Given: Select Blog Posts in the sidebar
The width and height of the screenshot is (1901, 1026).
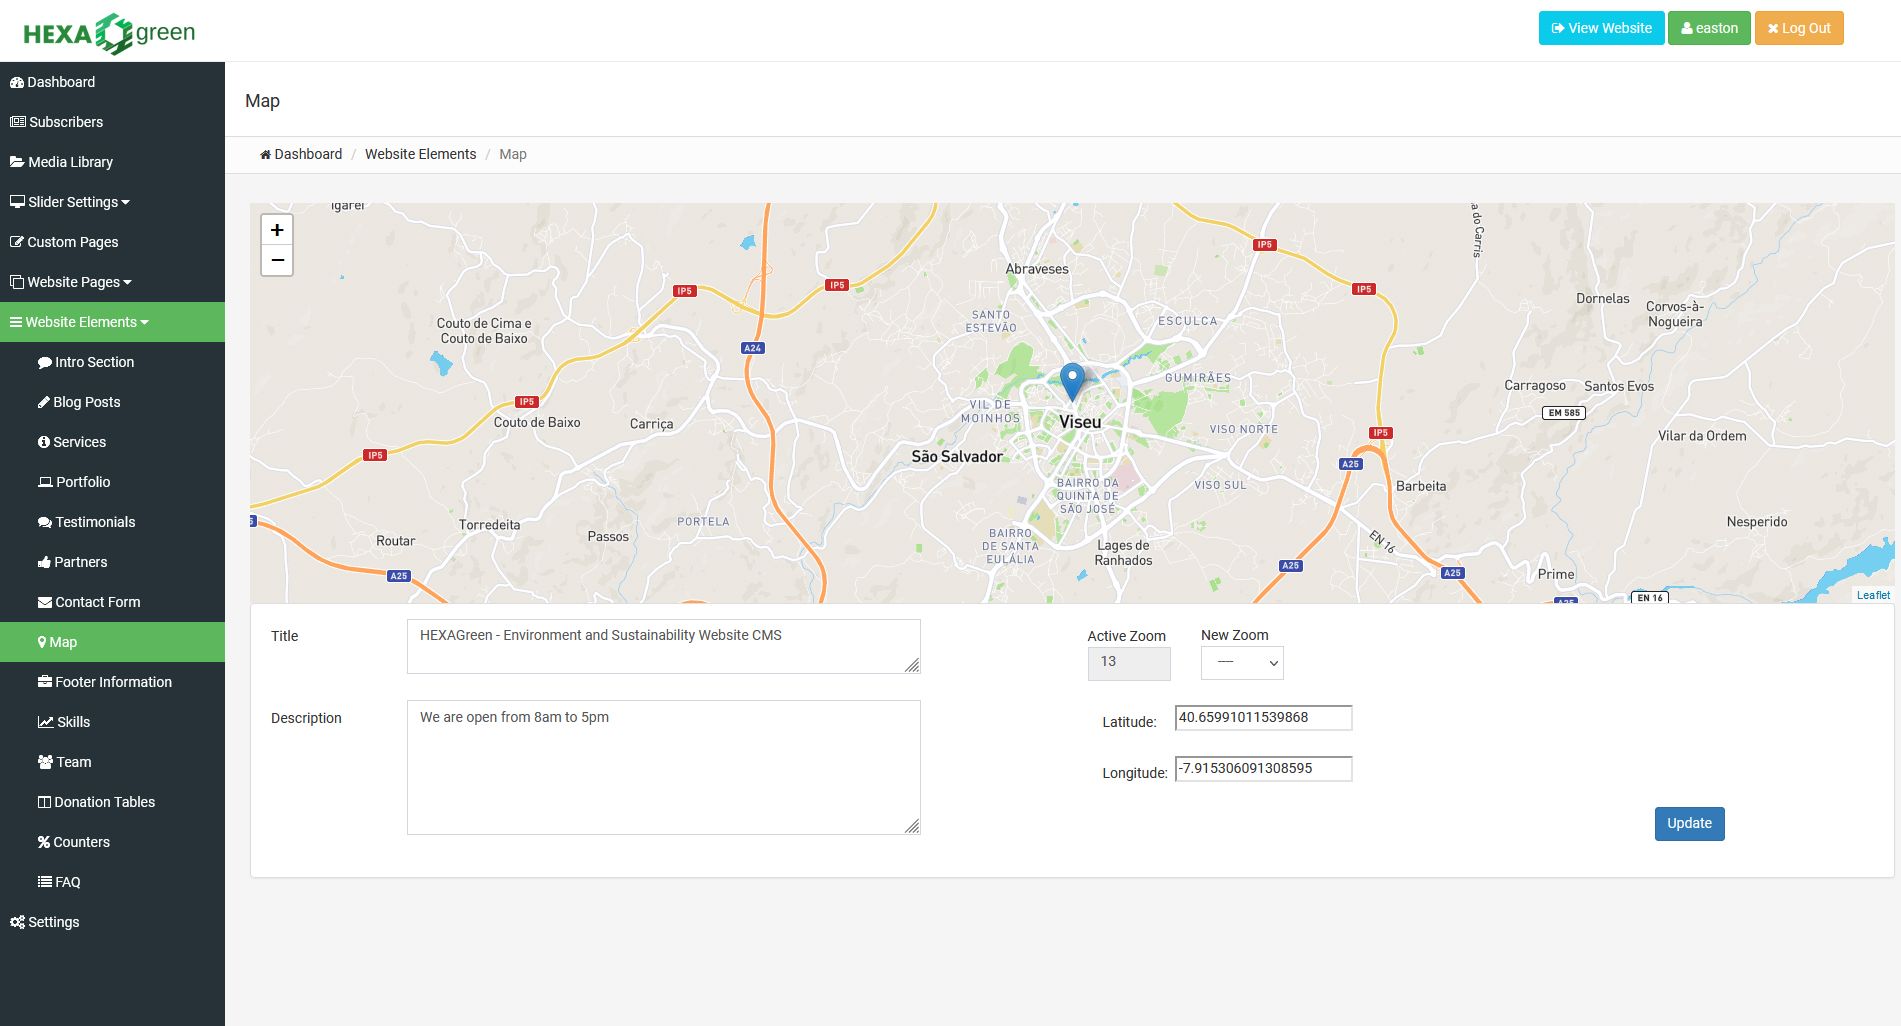Looking at the screenshot, I should coord(86,402).
